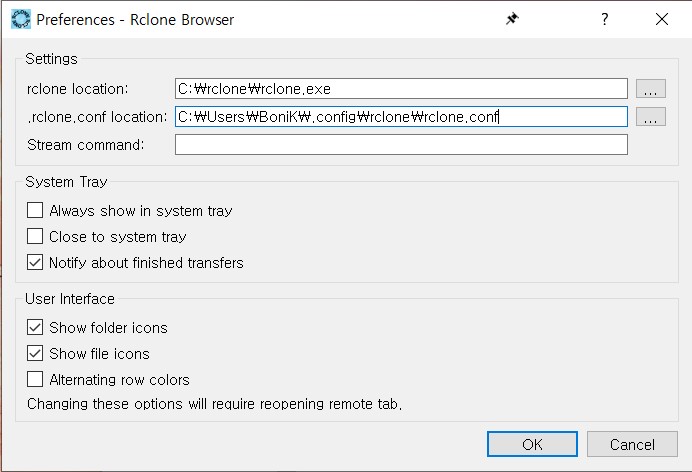Click 'Preferences - Rclone Browser' window title

coord(135,20)
